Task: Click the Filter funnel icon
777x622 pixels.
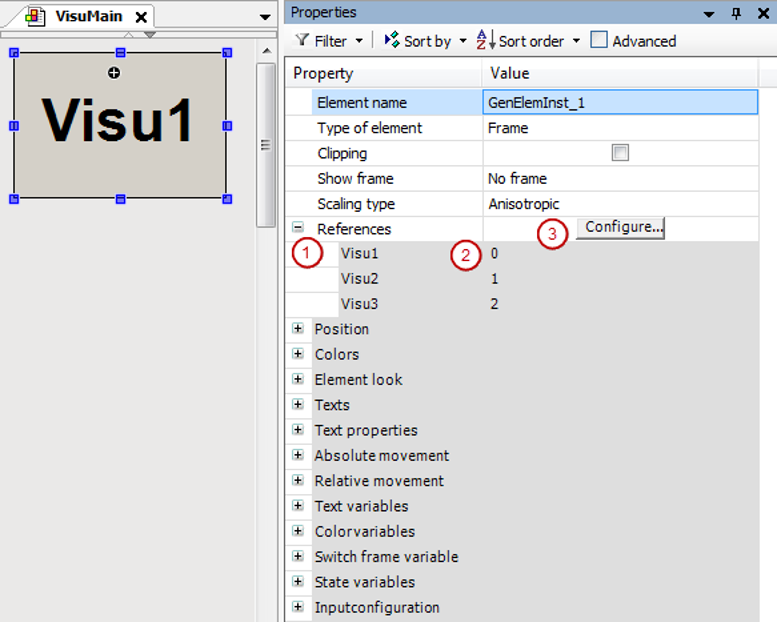Action: (x=302, y=41)
